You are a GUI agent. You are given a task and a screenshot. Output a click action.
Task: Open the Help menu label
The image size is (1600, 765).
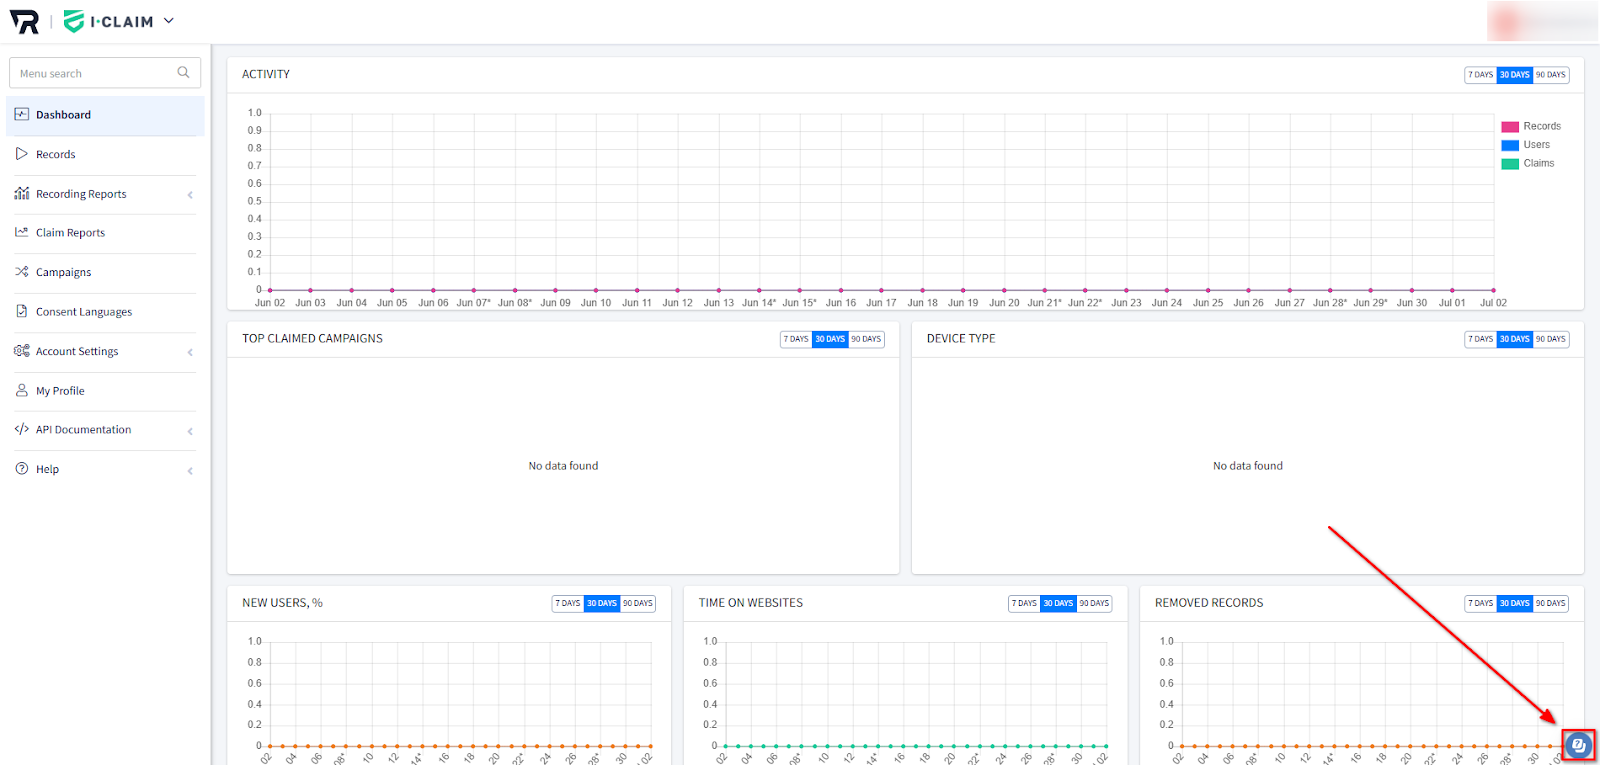(47, 469)
